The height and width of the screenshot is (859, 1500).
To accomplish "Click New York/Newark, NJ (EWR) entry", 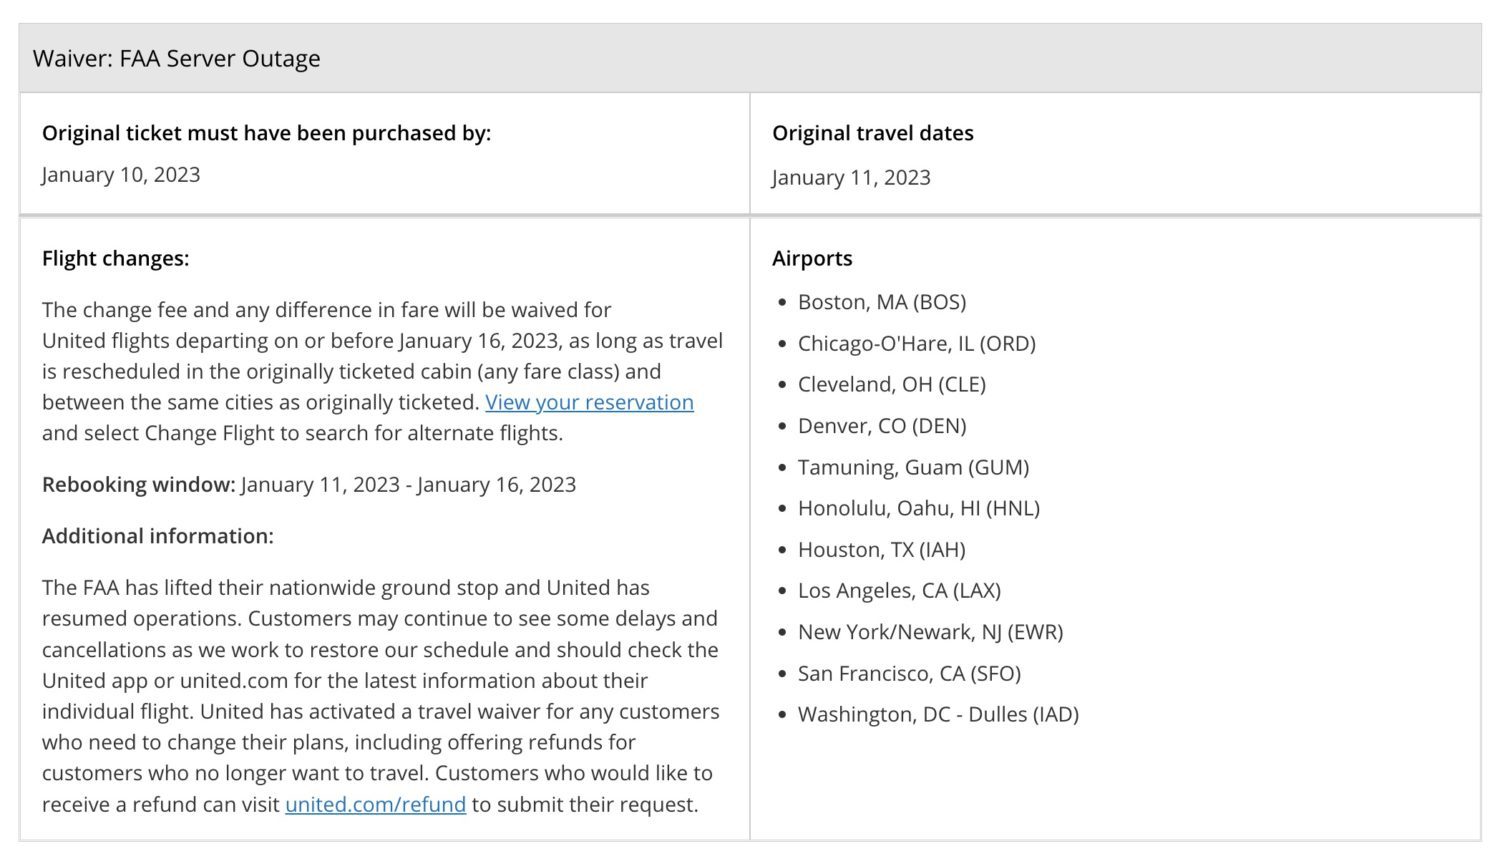I will [931, 632].
